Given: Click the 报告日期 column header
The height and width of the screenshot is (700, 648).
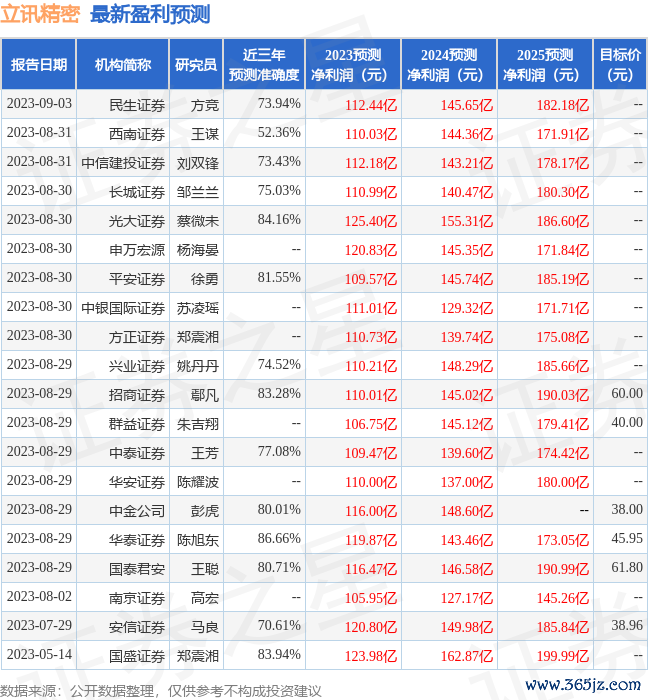Looking at the screenshot, I should [x=39, y=65].
